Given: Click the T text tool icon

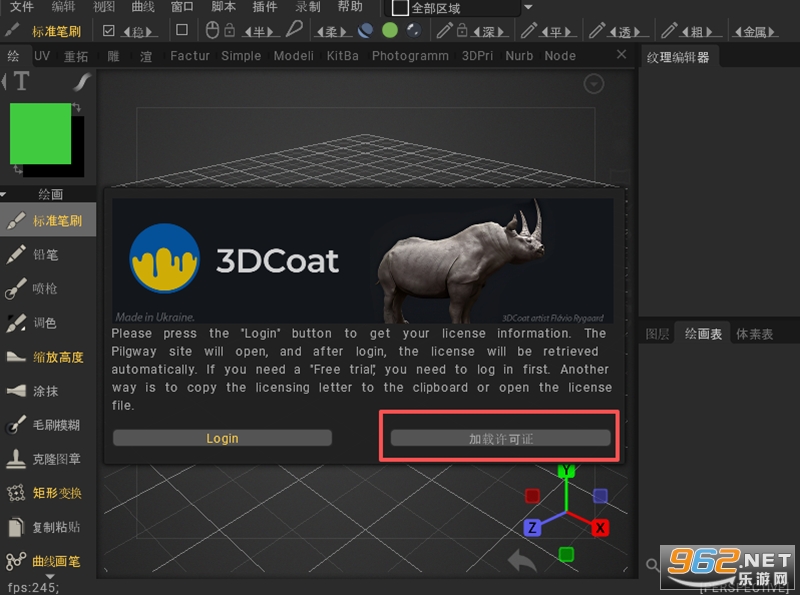Looking at the screenshot, I should pyautogui.click(x=21, y=82).
